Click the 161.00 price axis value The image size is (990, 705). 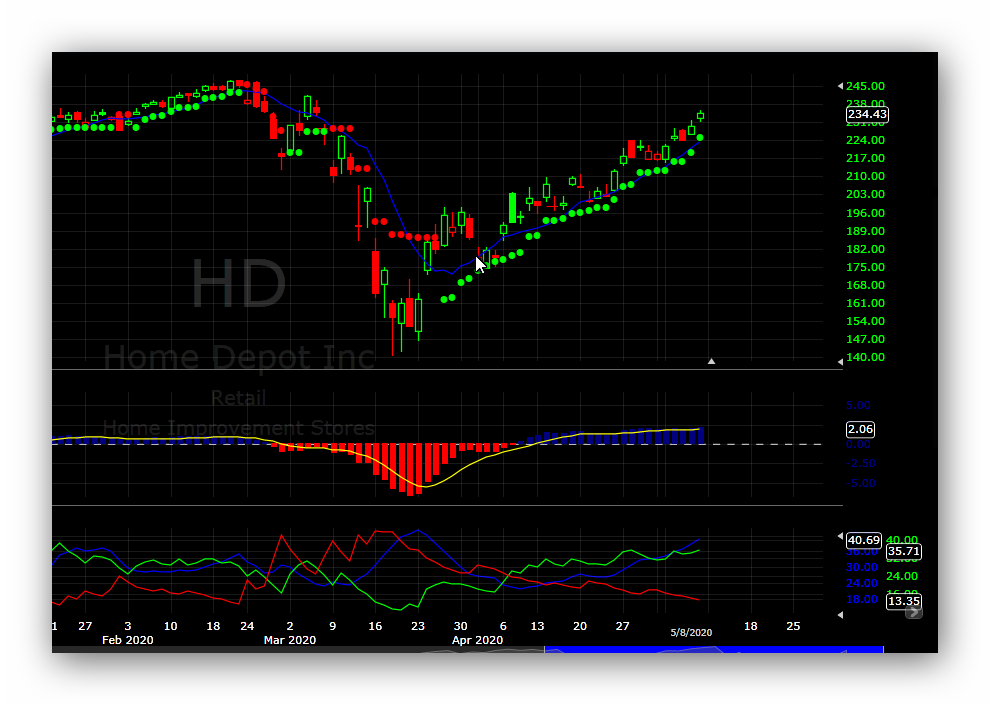(x=865, y=303)
